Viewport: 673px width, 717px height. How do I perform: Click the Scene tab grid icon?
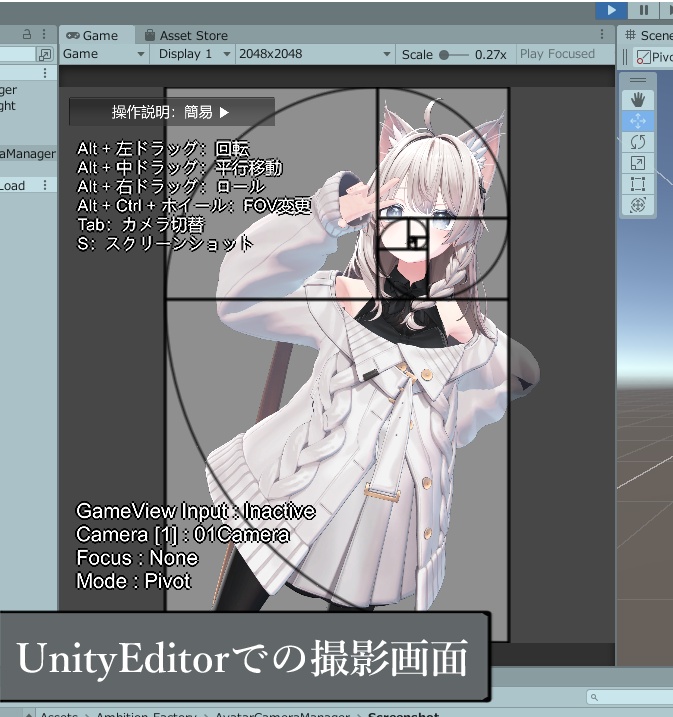(x=630, y=35)
